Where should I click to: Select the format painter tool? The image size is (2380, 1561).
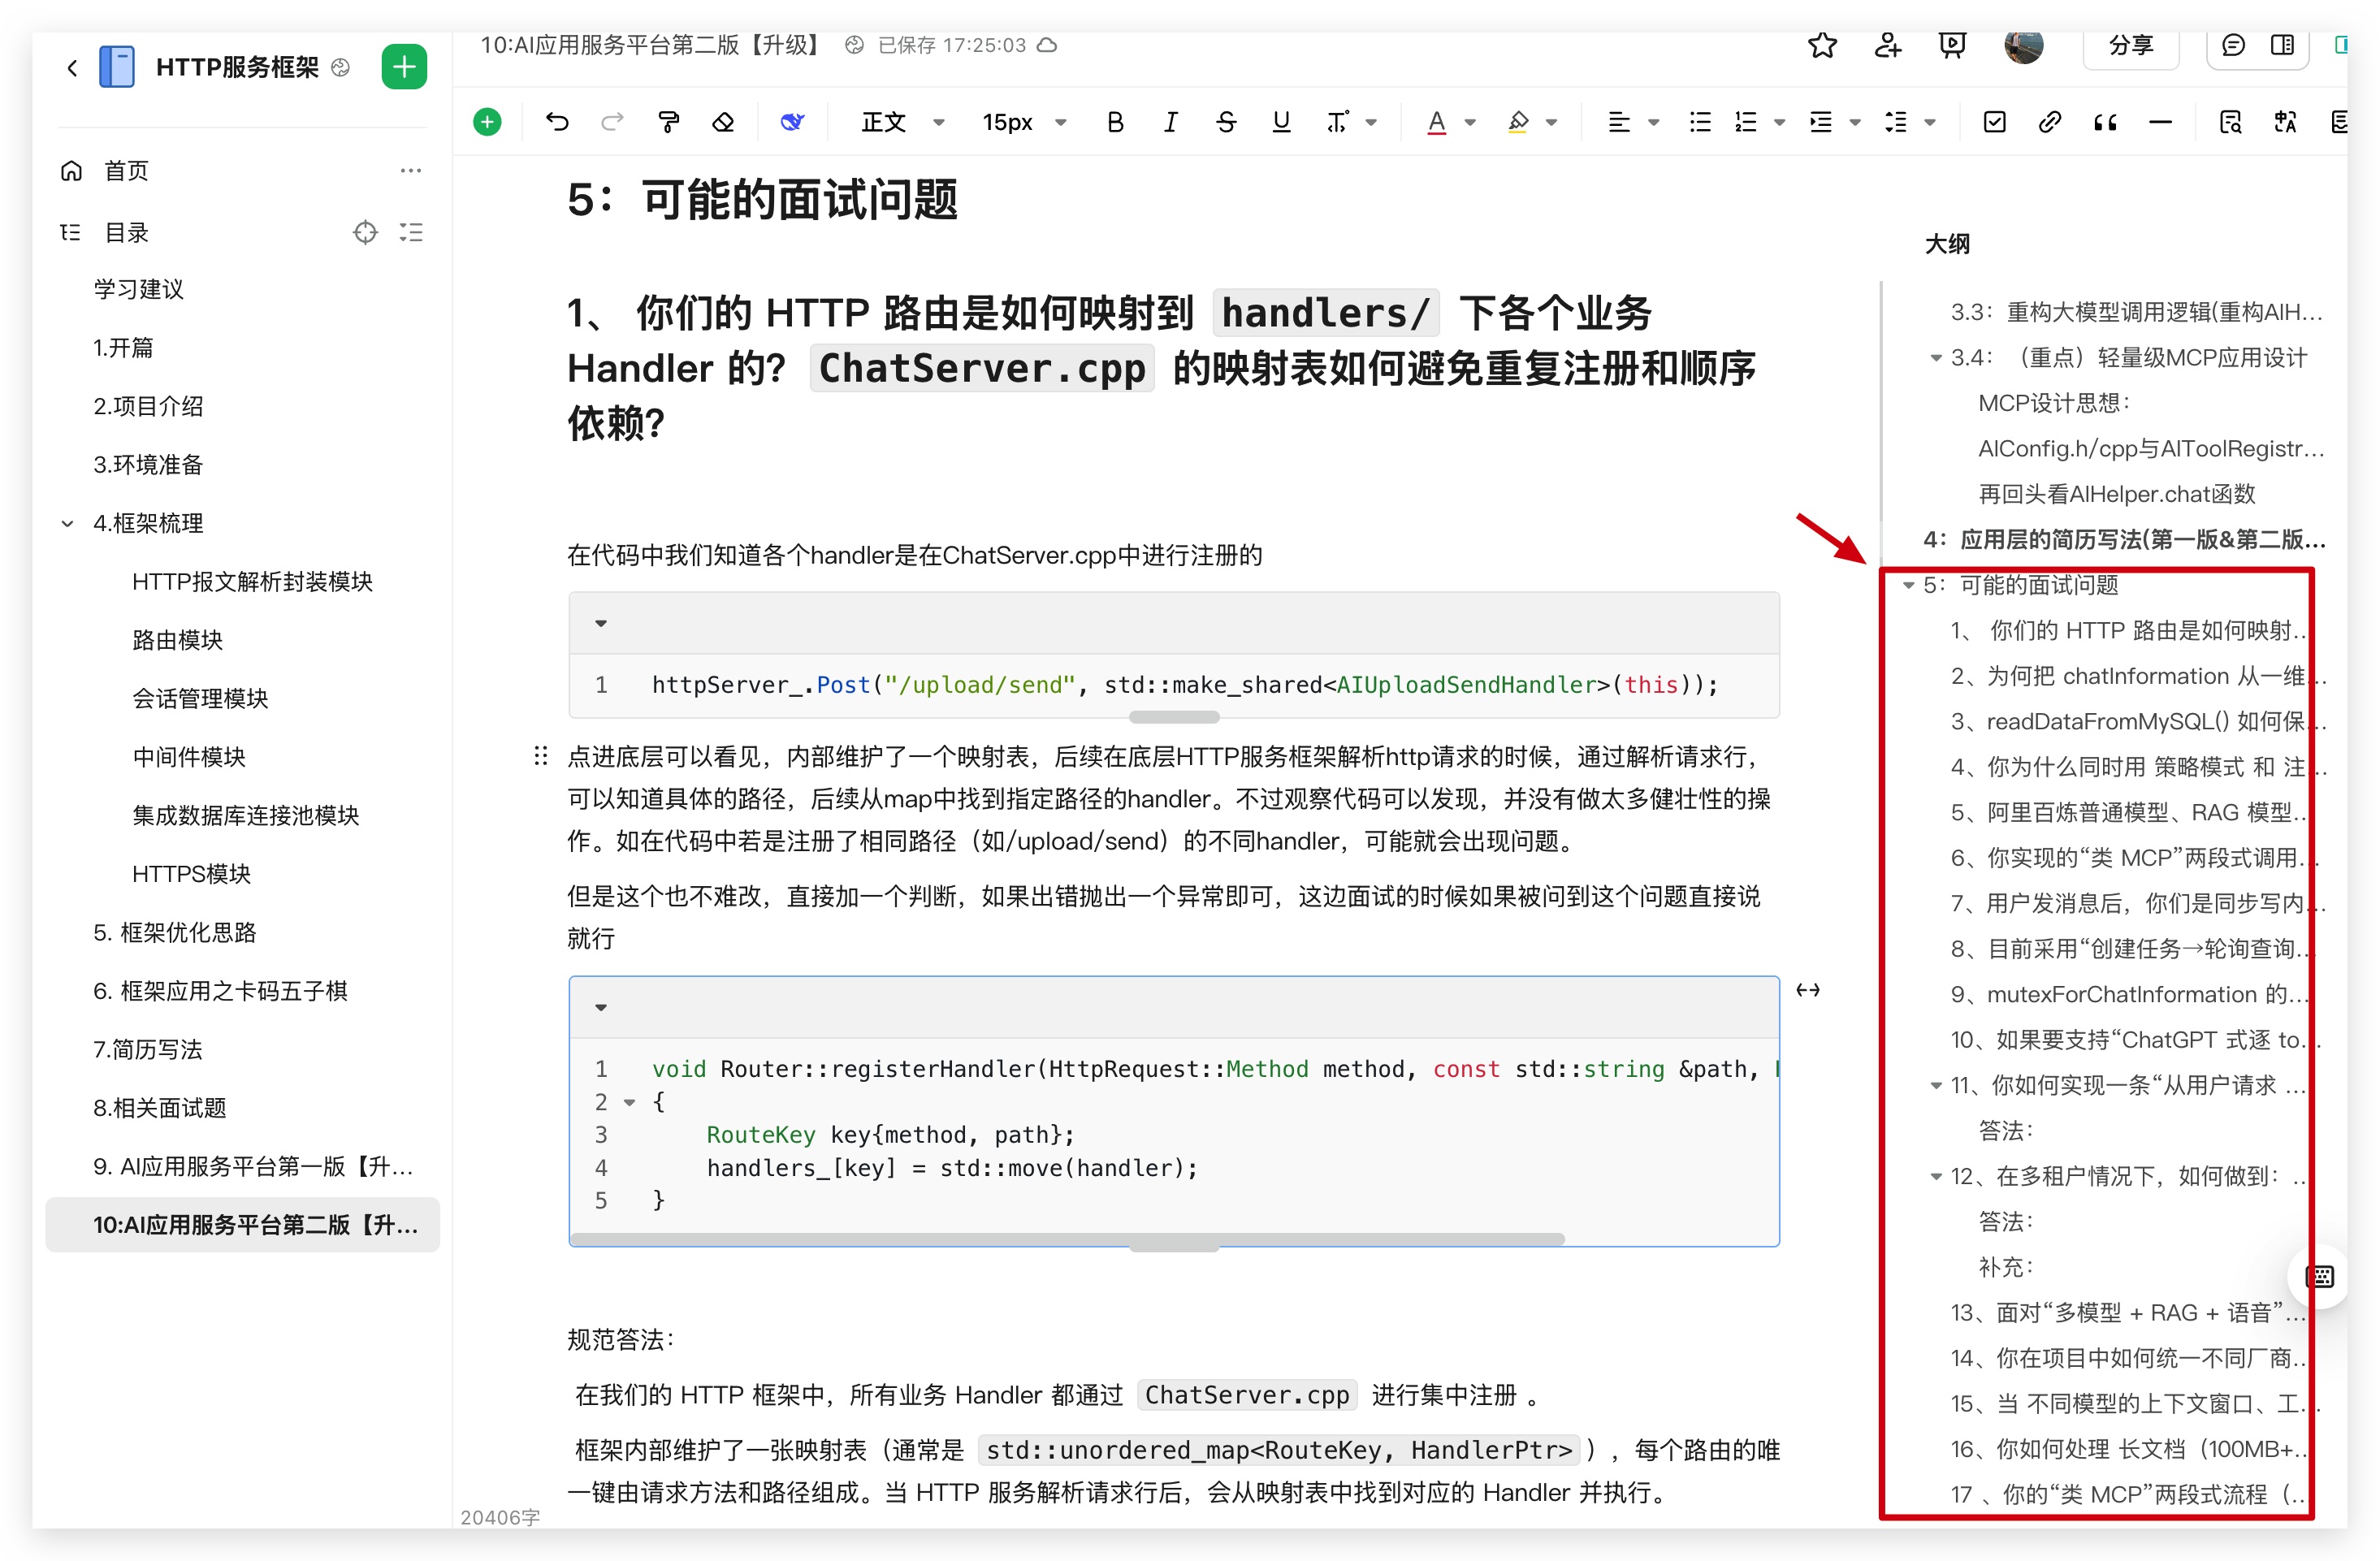pyautogui.click(x=668, y=122)
